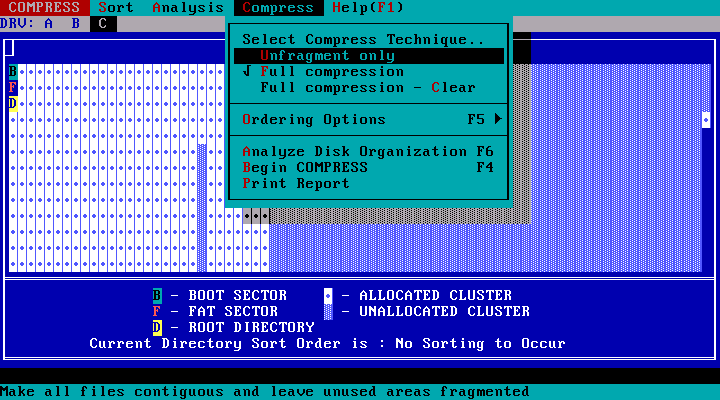Choose Print Report entry
The image size is (720, 400).
(x=369, y=184)
